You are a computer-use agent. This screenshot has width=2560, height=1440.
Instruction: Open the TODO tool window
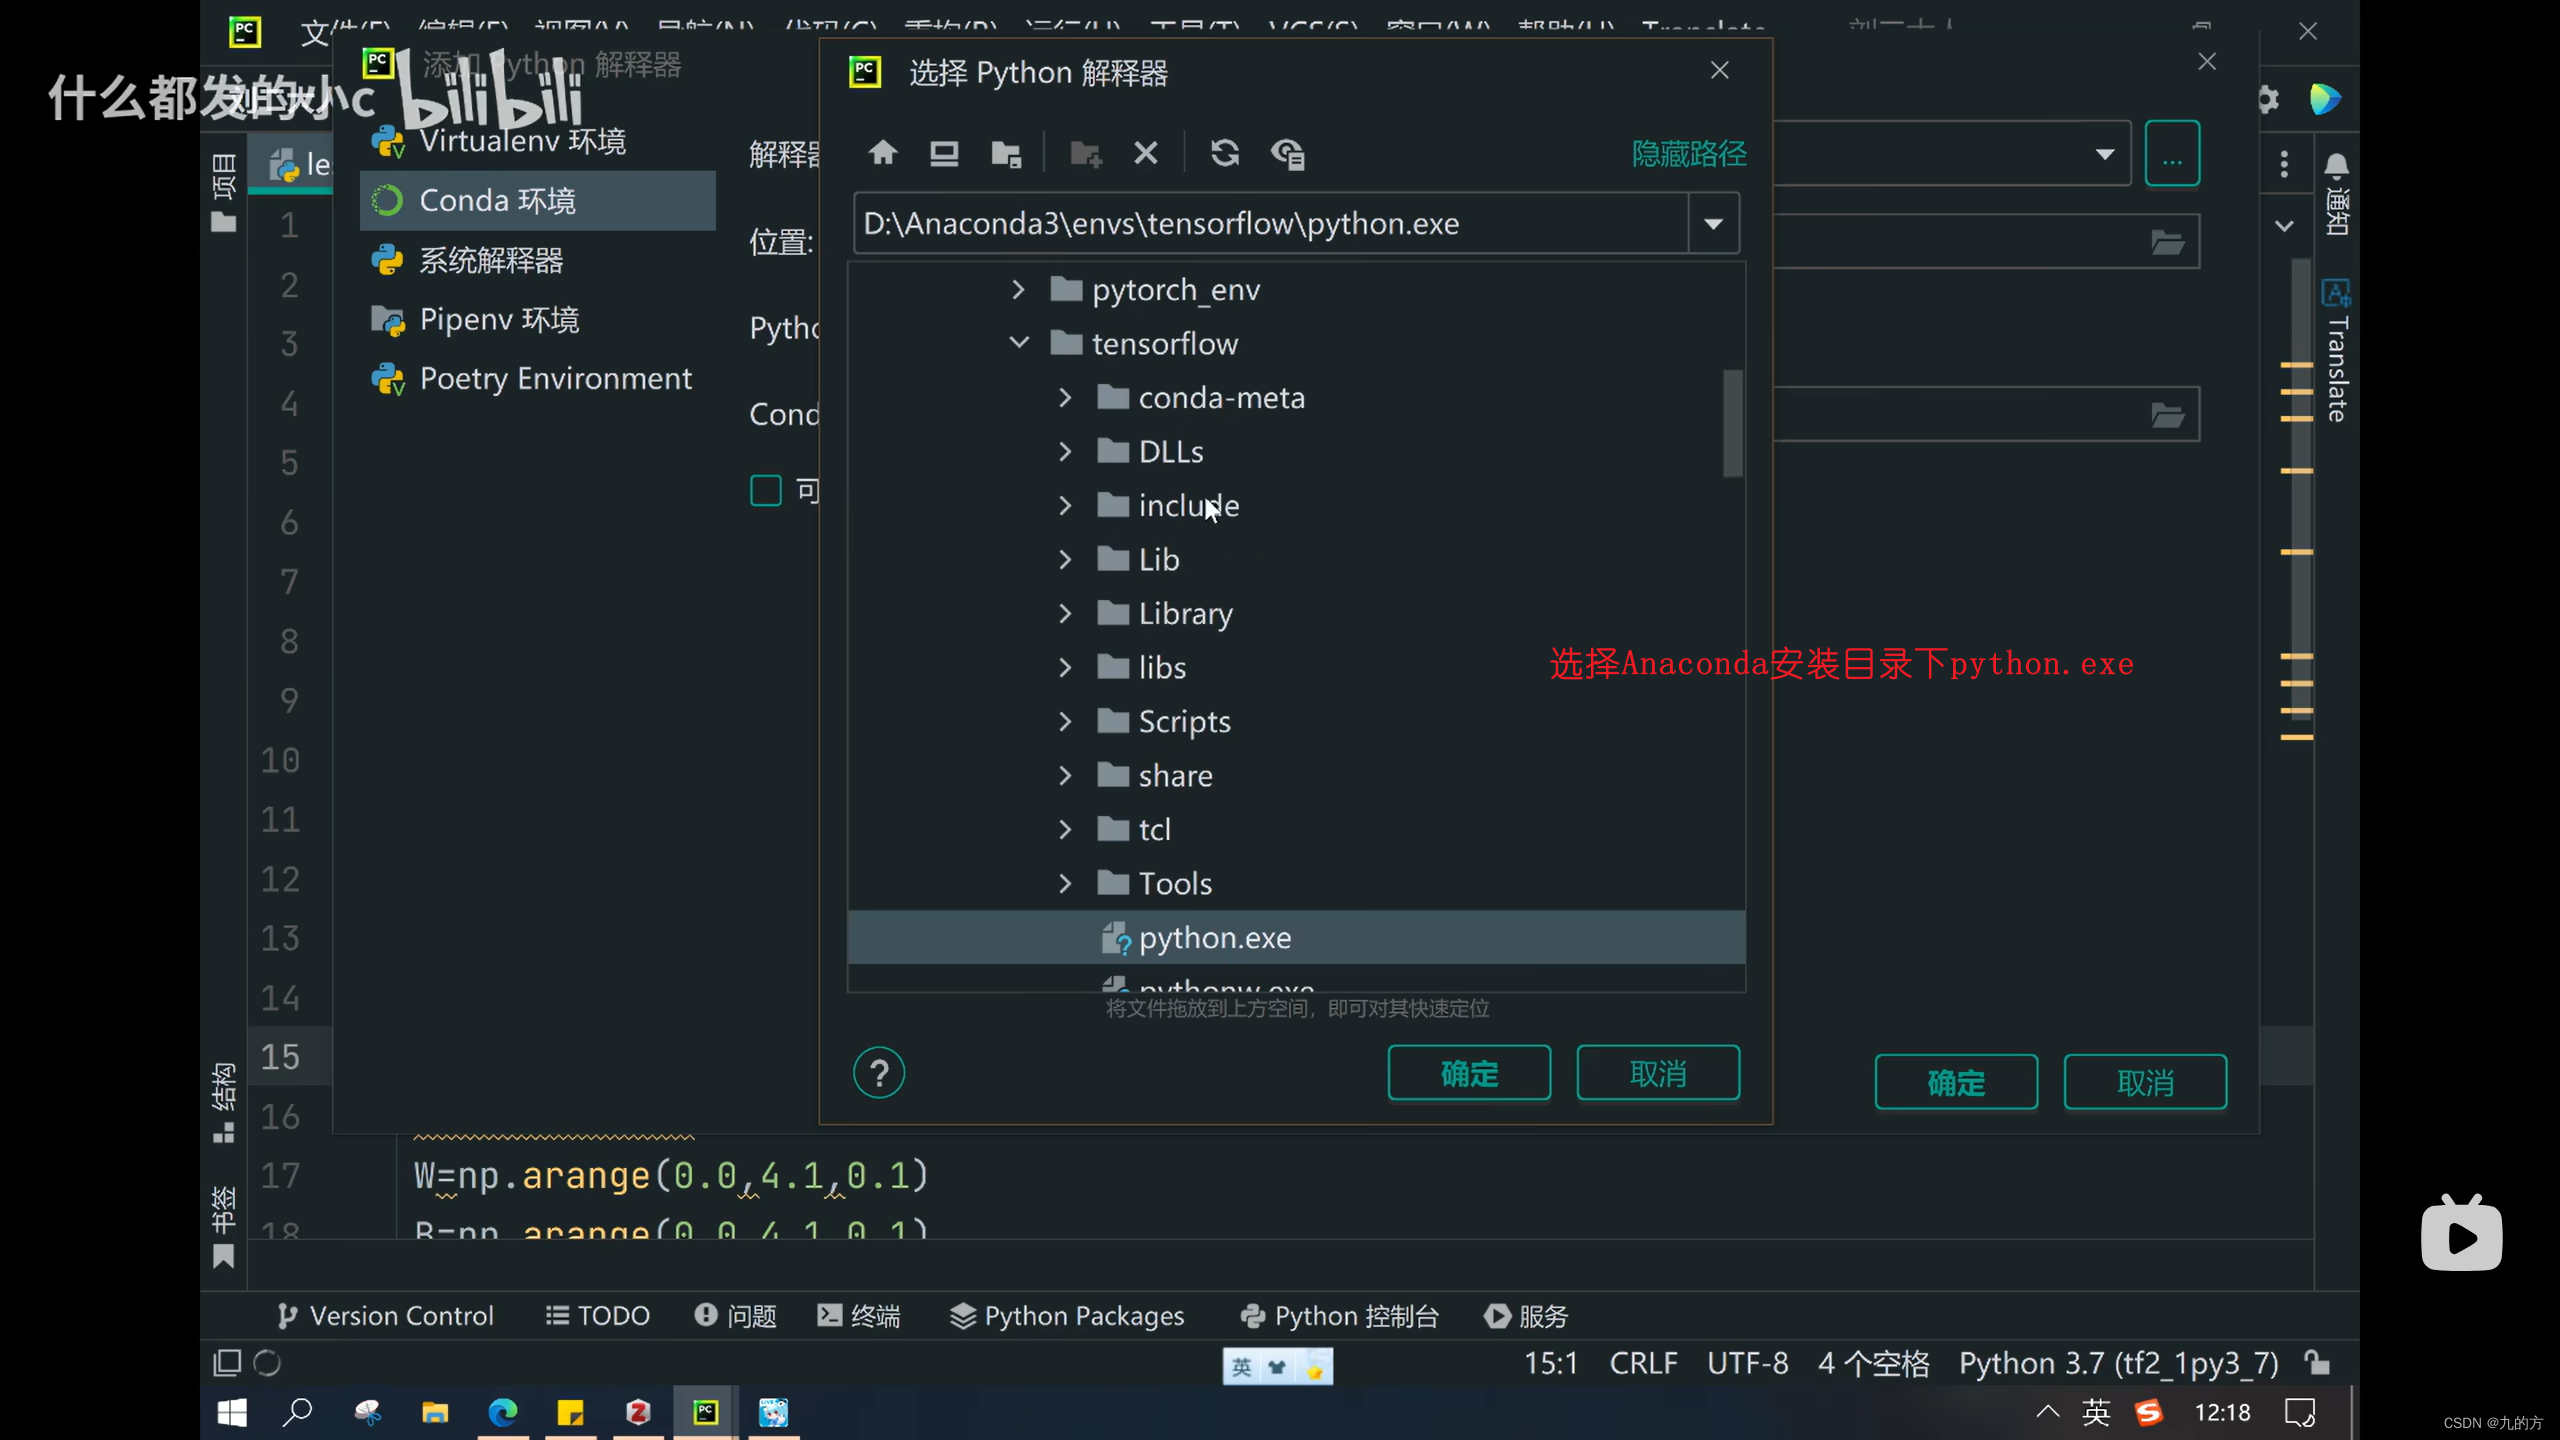click(598, 1315)
